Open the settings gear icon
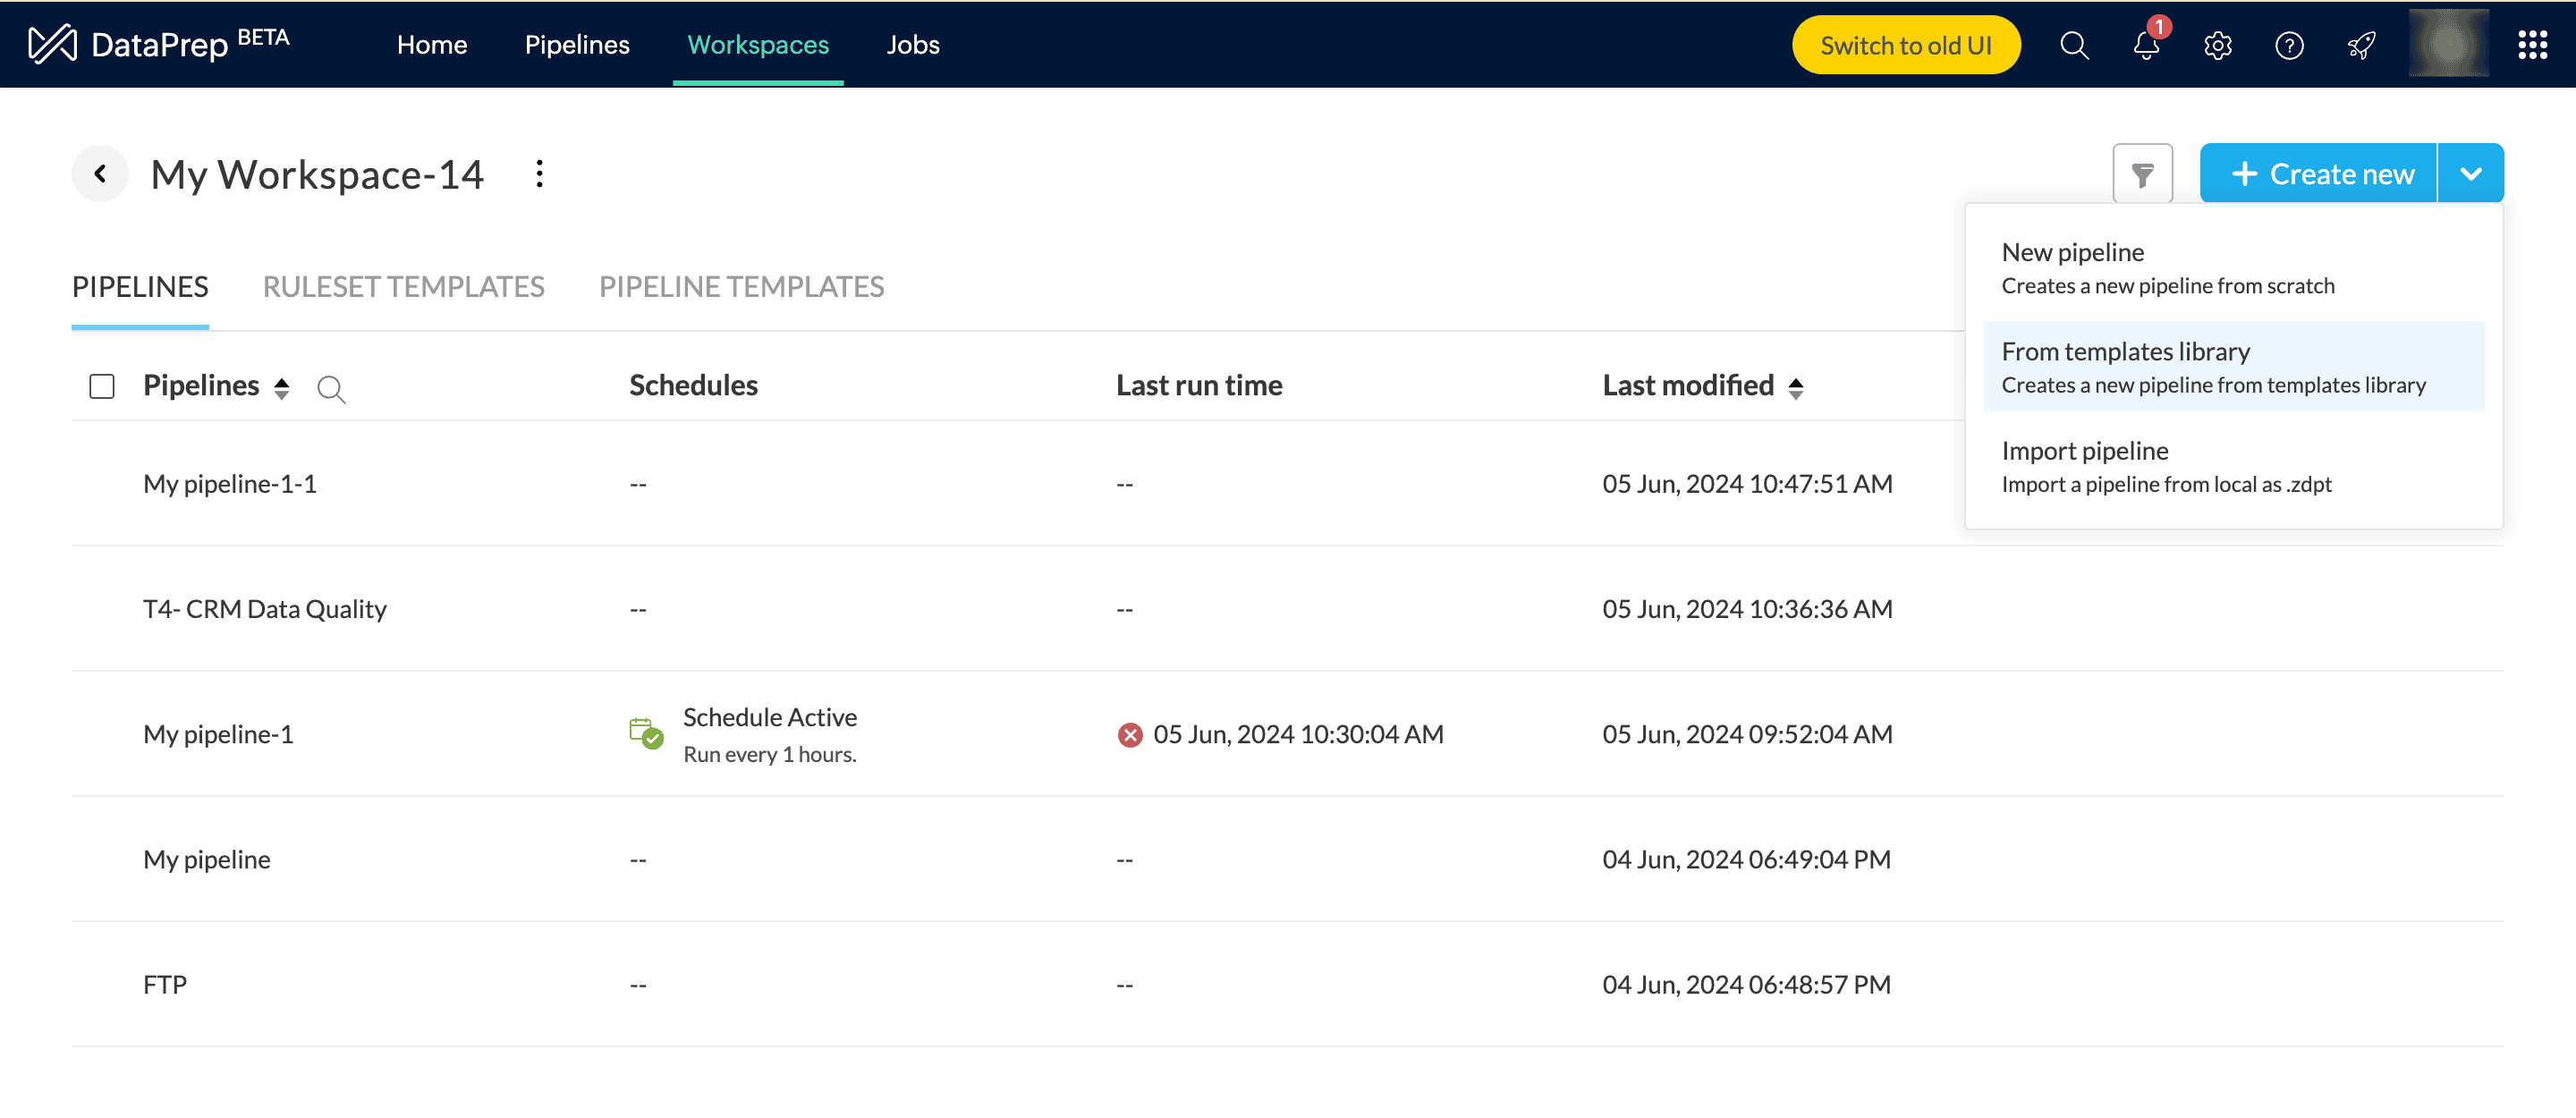 click(2217, 45)
